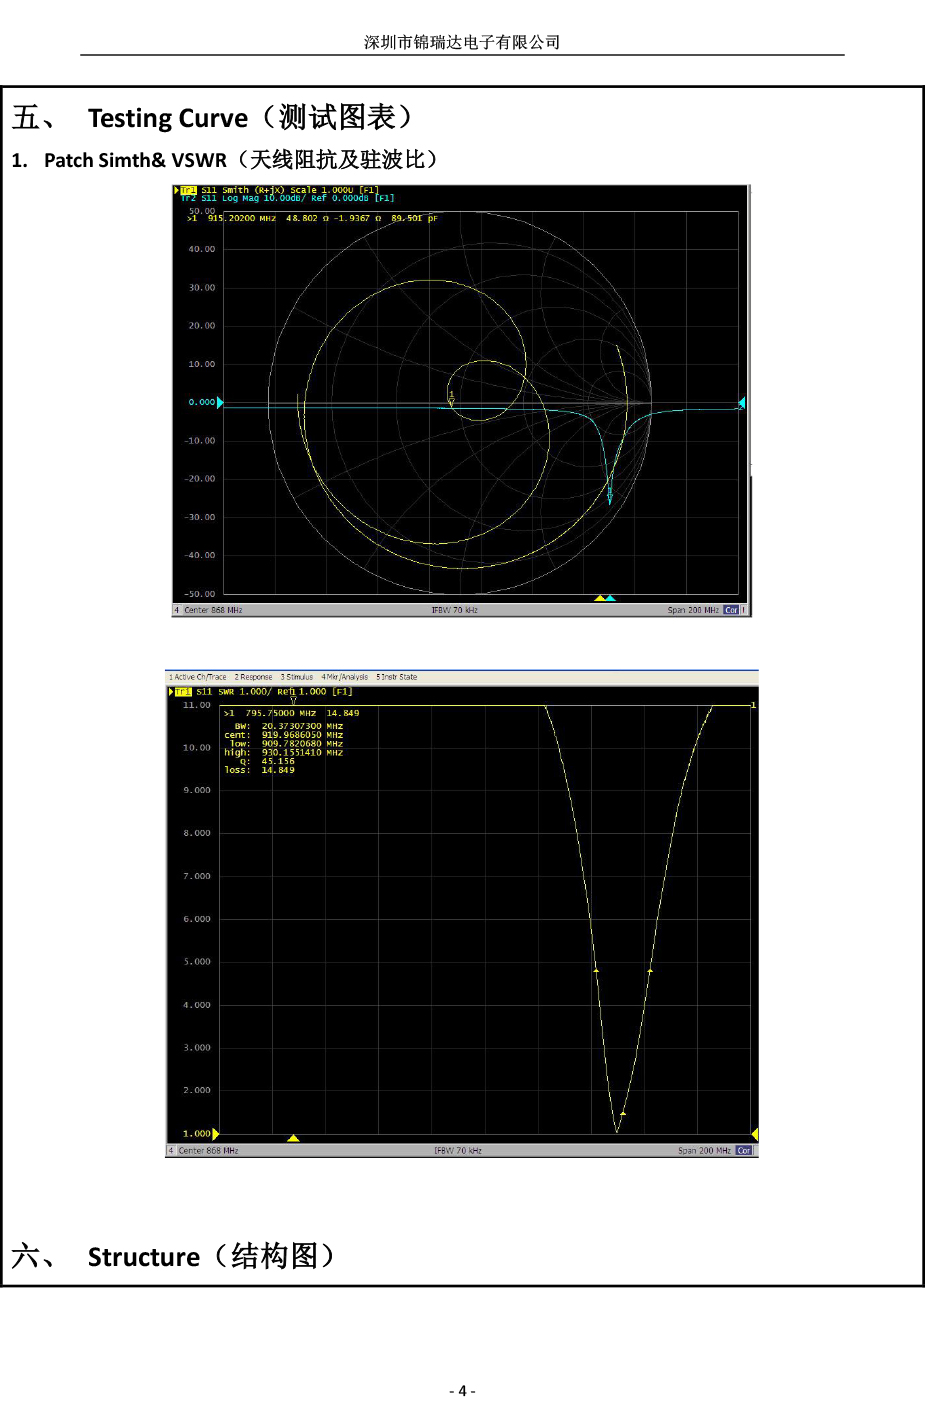The width and height of the screenshot is (925, 1404).
Task: Open the Response menu
Action: click(253, 677)
